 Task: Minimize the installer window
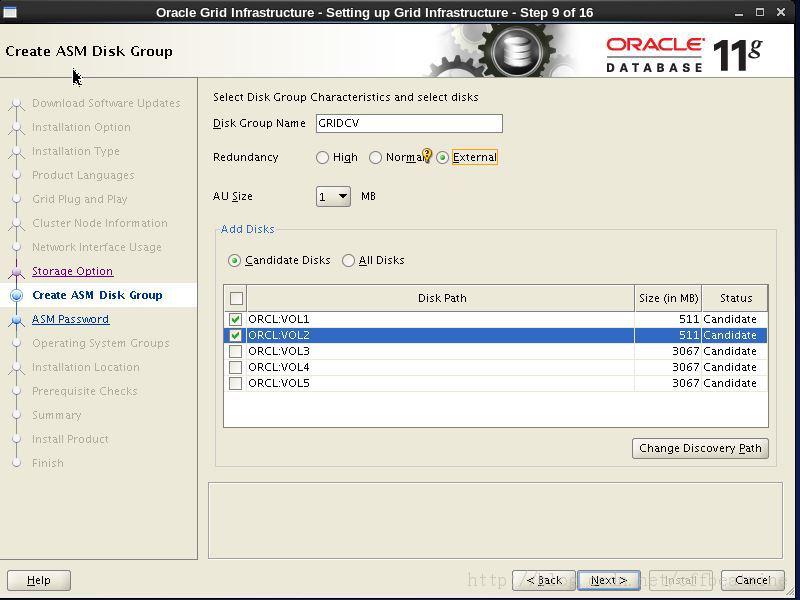[x=738, y=13]
